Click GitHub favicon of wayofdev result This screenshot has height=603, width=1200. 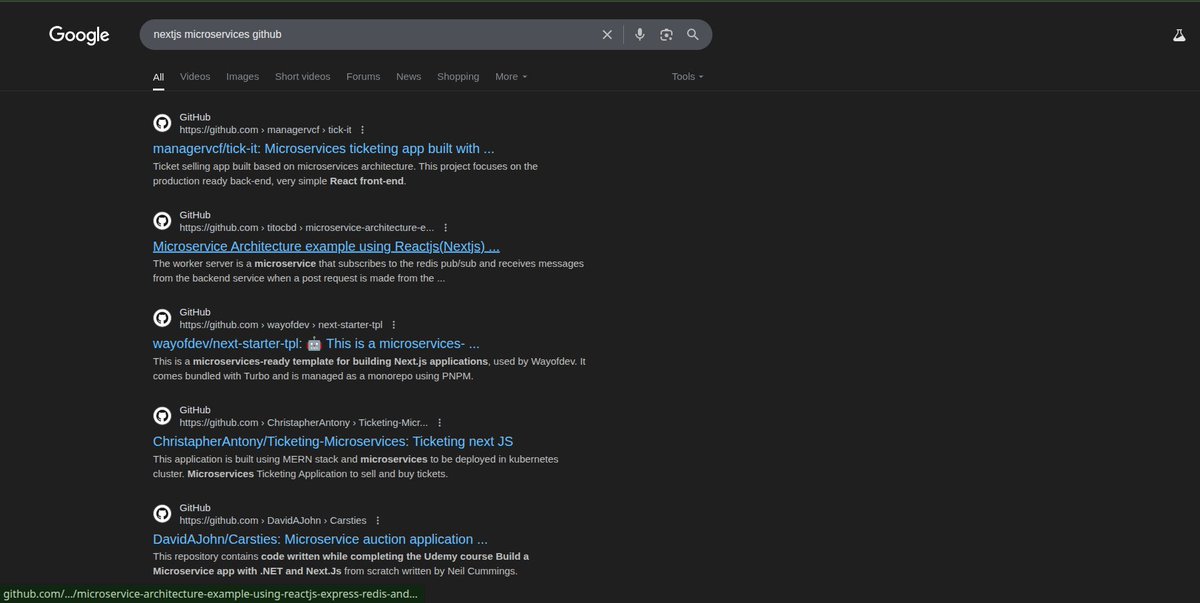tap(162, 318)
